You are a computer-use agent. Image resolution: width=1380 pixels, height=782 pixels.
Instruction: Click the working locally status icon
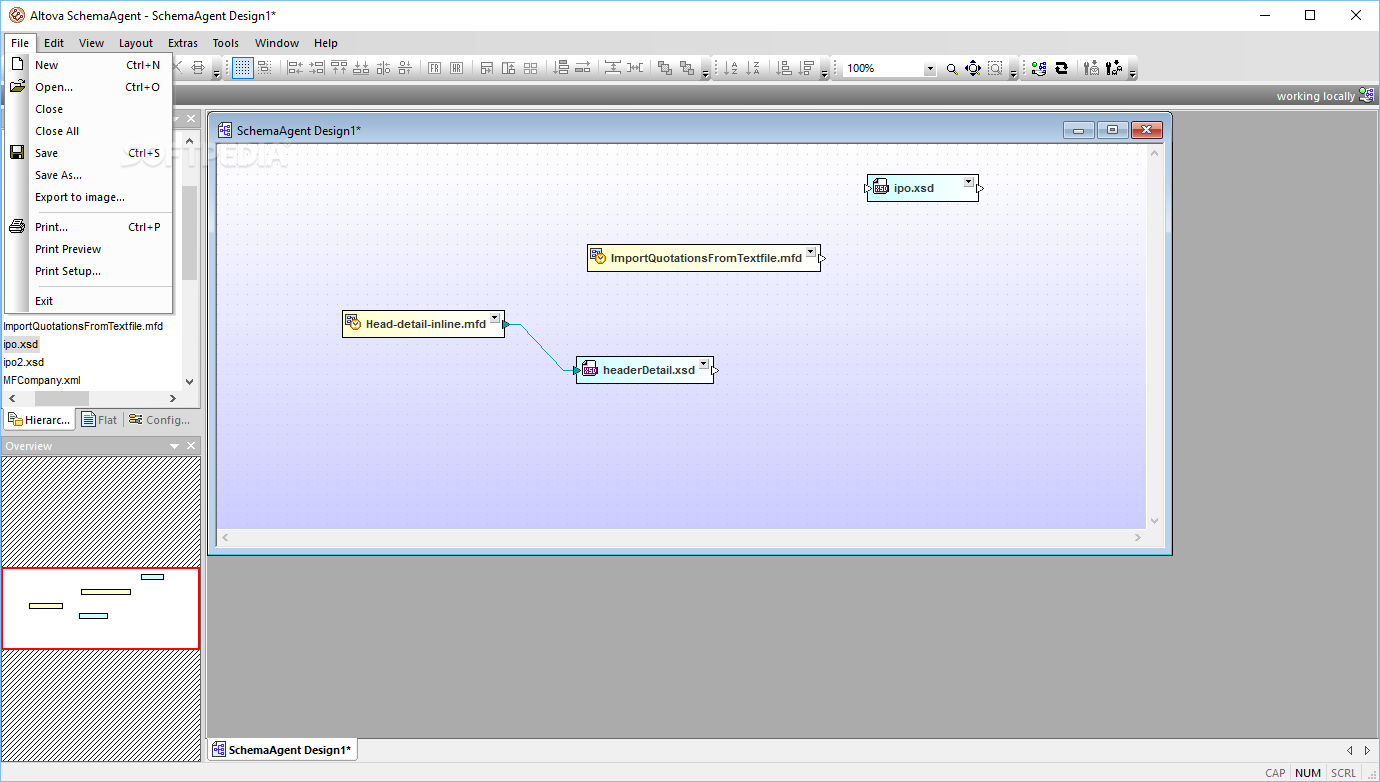click(1366, 96)
